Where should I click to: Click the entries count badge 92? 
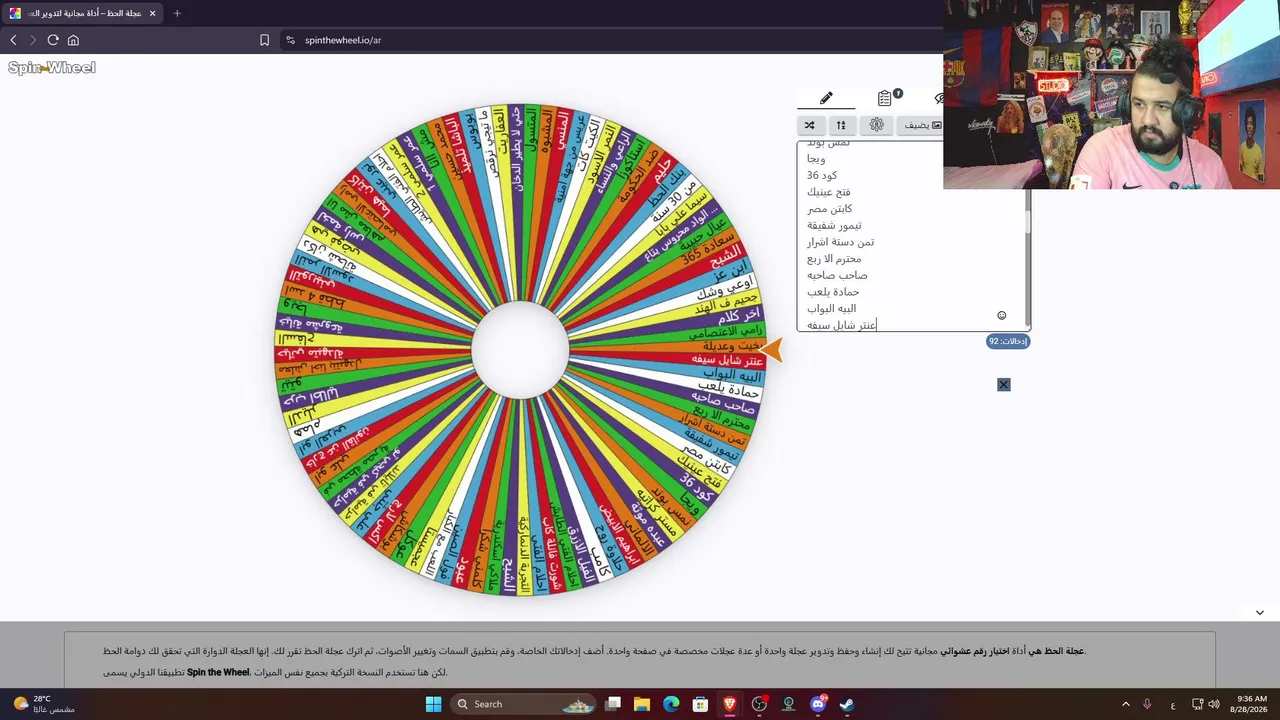(x=1008, y=341)
